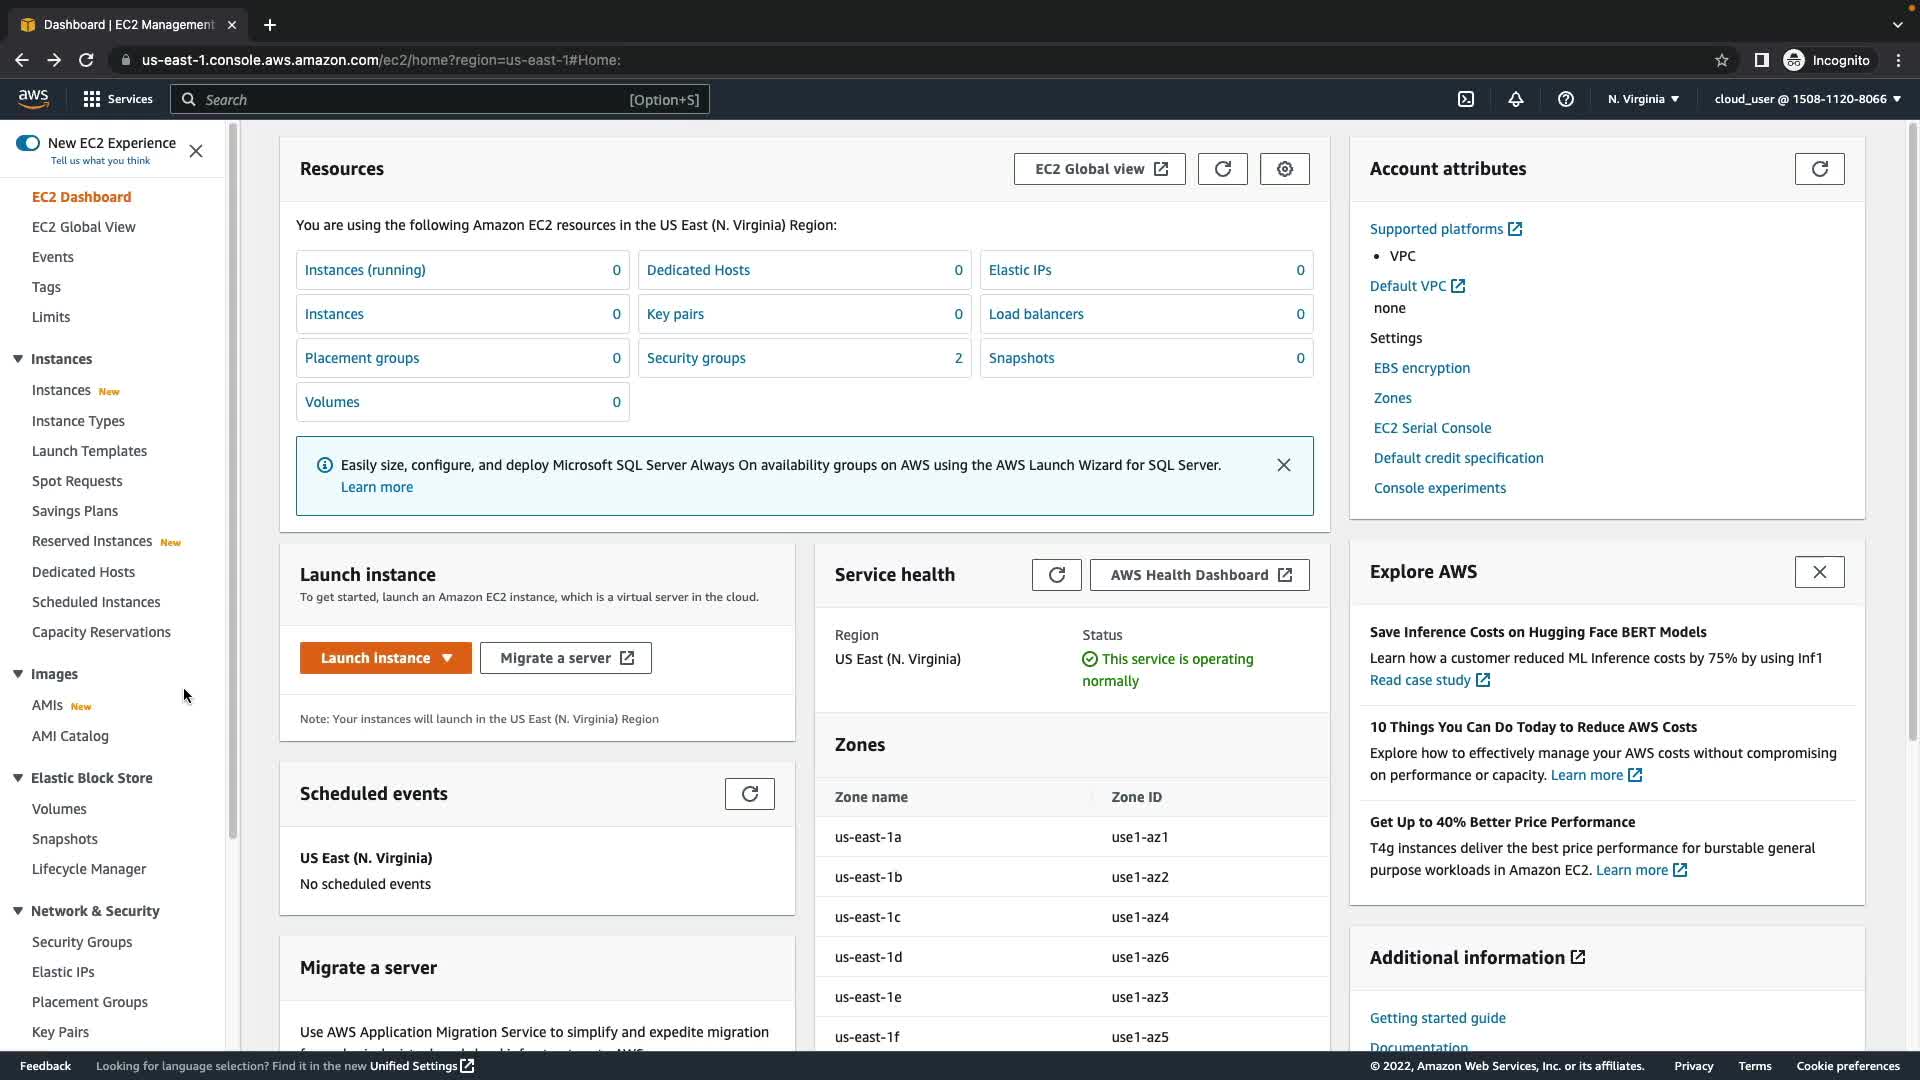Refresh the Resources panel
1920x1080 pixels.
point(1222,169)
